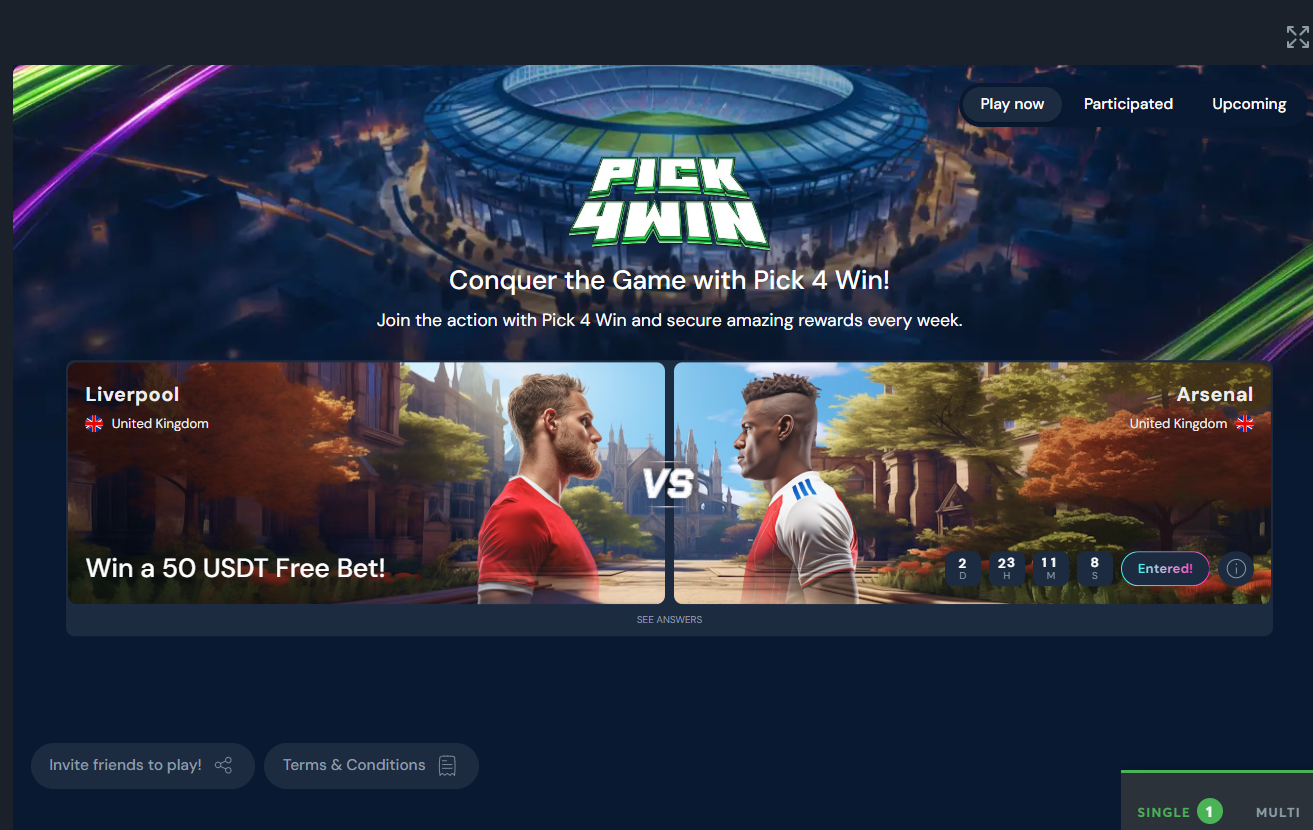Click the Arsenal United Kingdom flag icon

(1244, 423)
